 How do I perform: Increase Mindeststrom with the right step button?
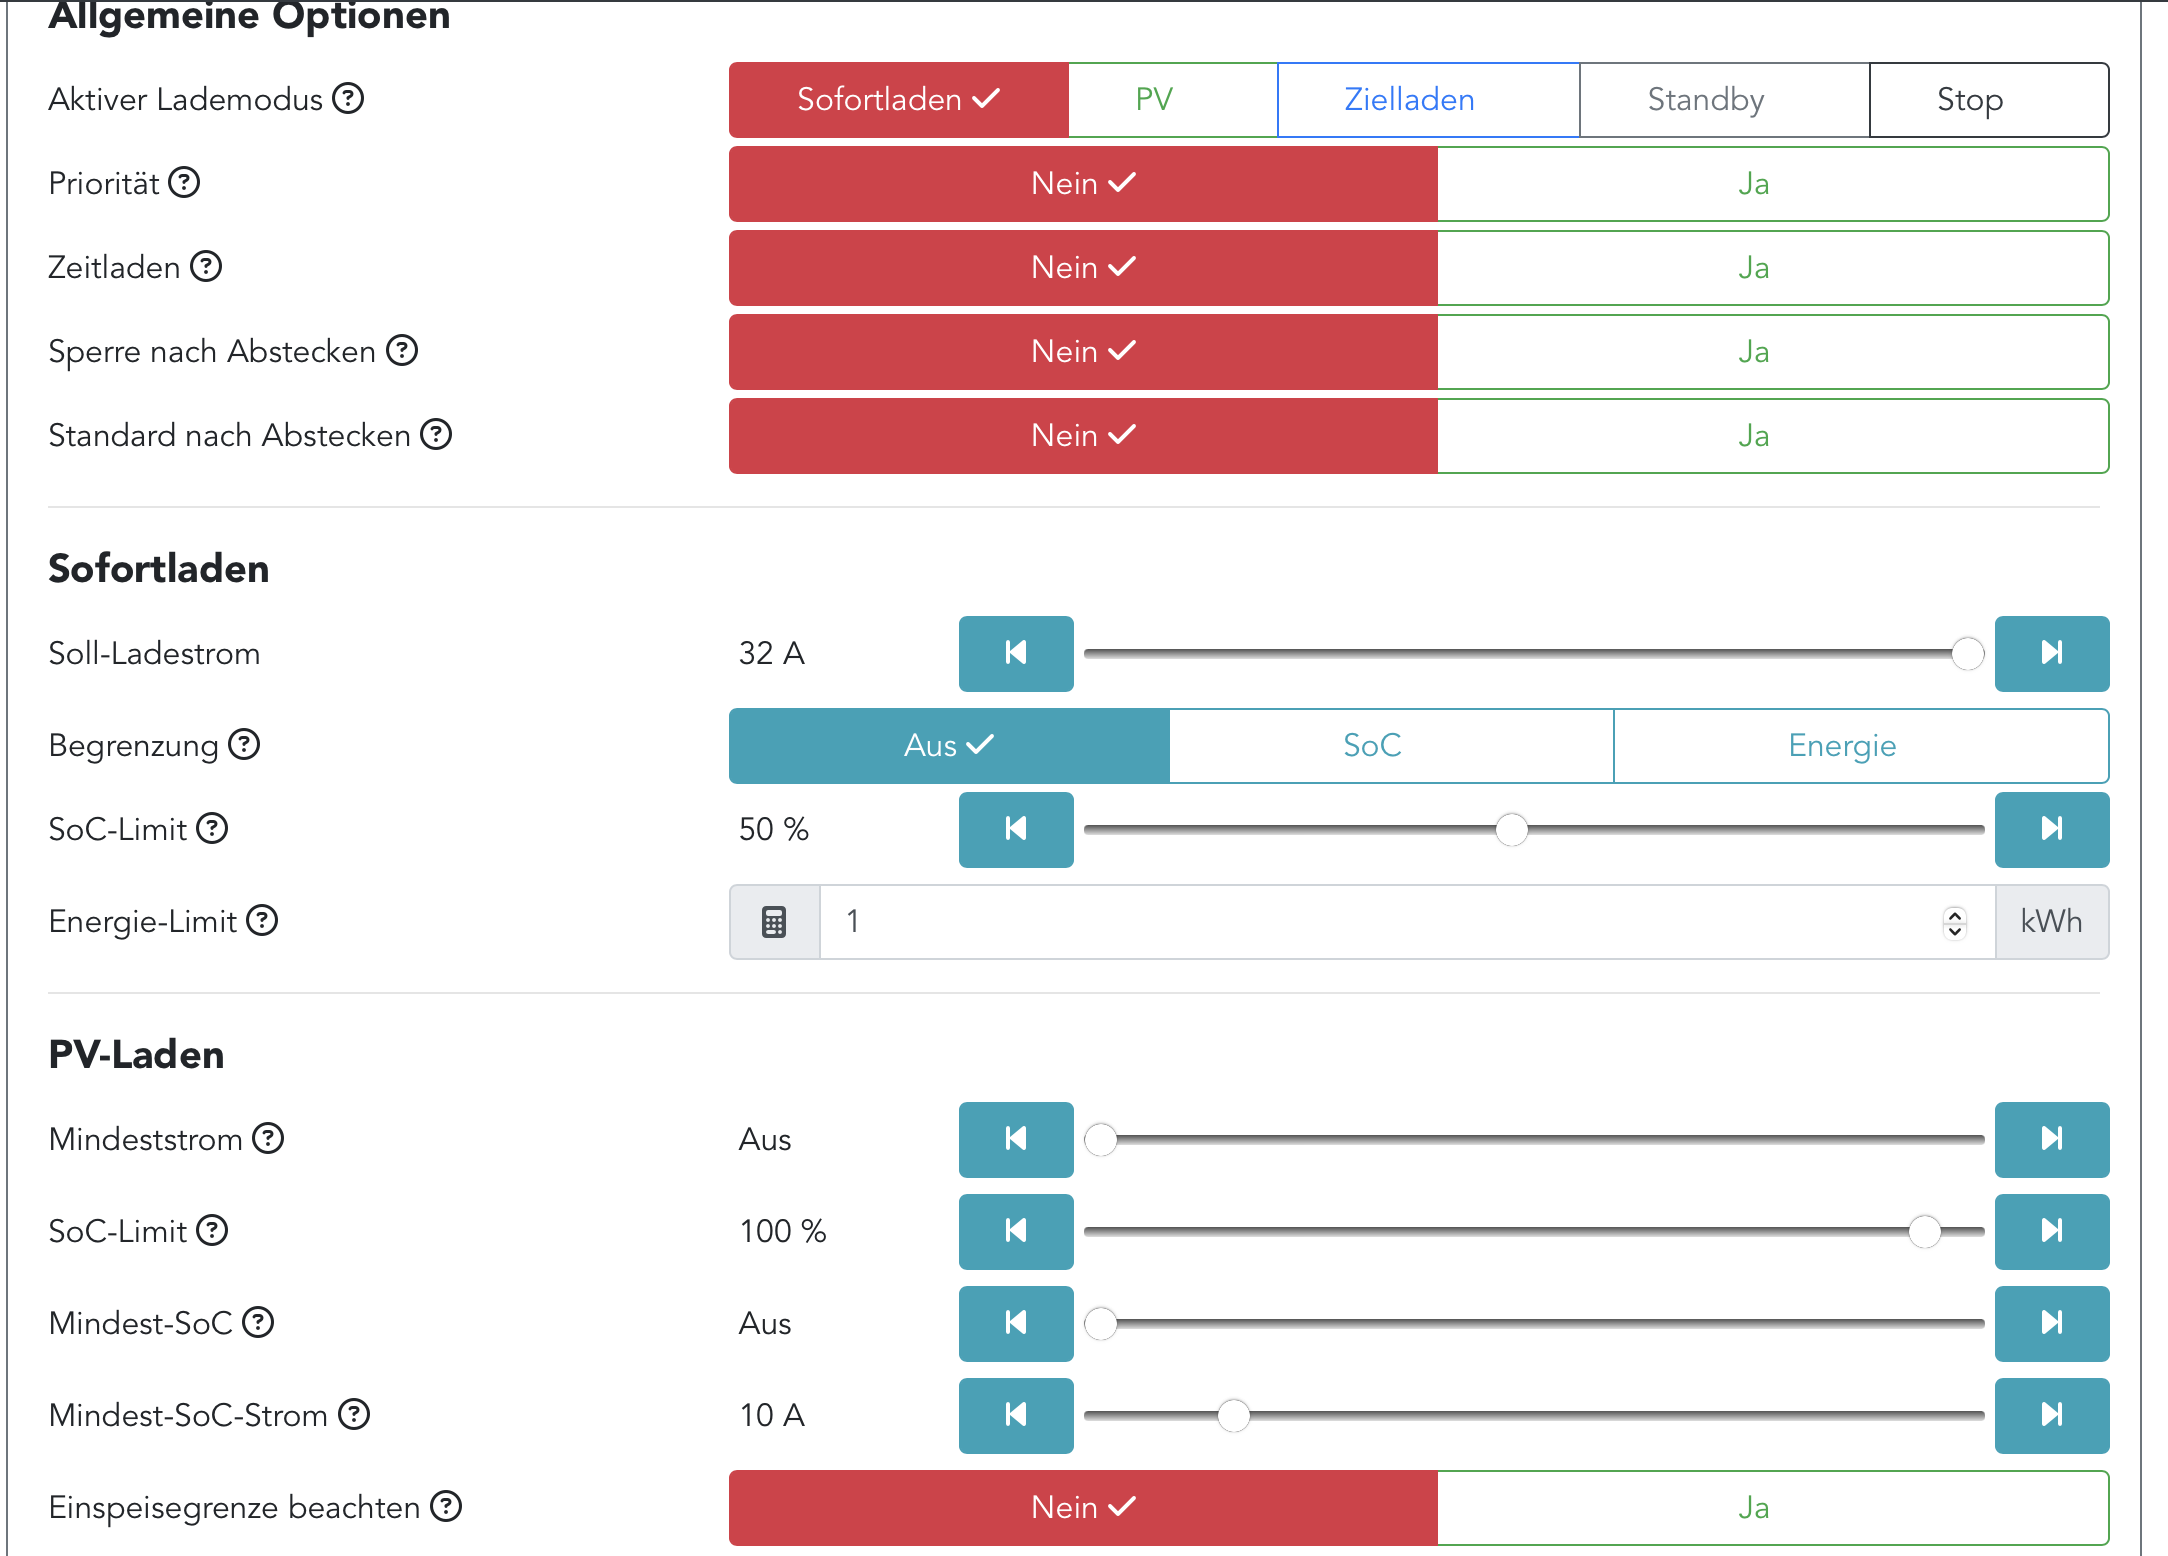pyautogui.click(x=2051, y=1139)
